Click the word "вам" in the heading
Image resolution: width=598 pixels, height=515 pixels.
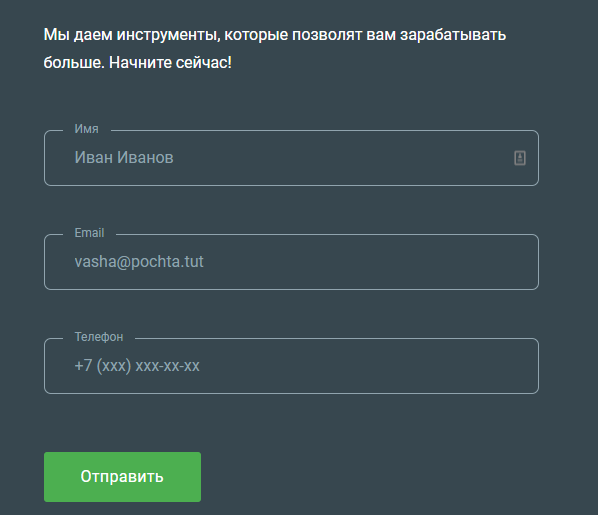[381, 35]
